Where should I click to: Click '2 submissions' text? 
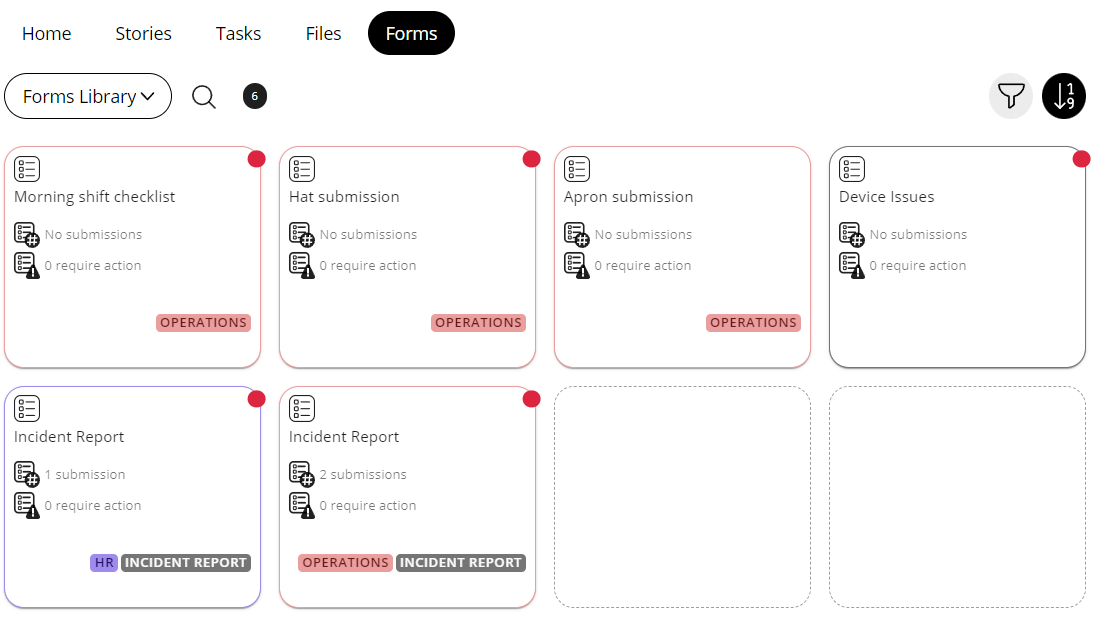363,475
